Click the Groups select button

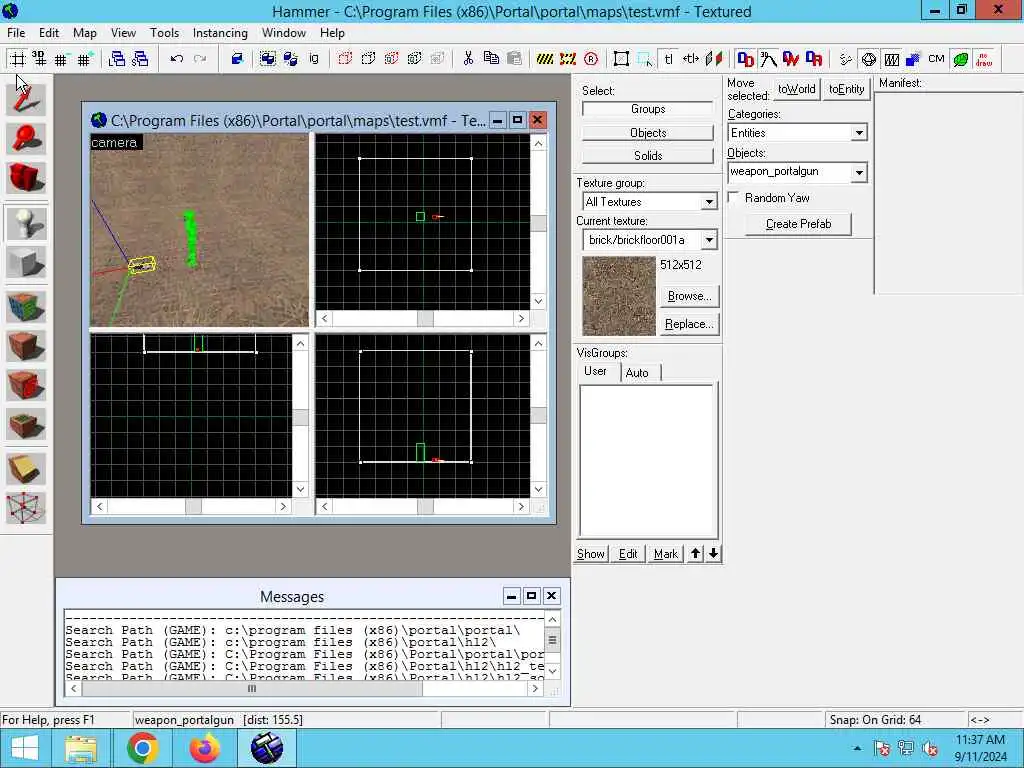pos(648,109)
